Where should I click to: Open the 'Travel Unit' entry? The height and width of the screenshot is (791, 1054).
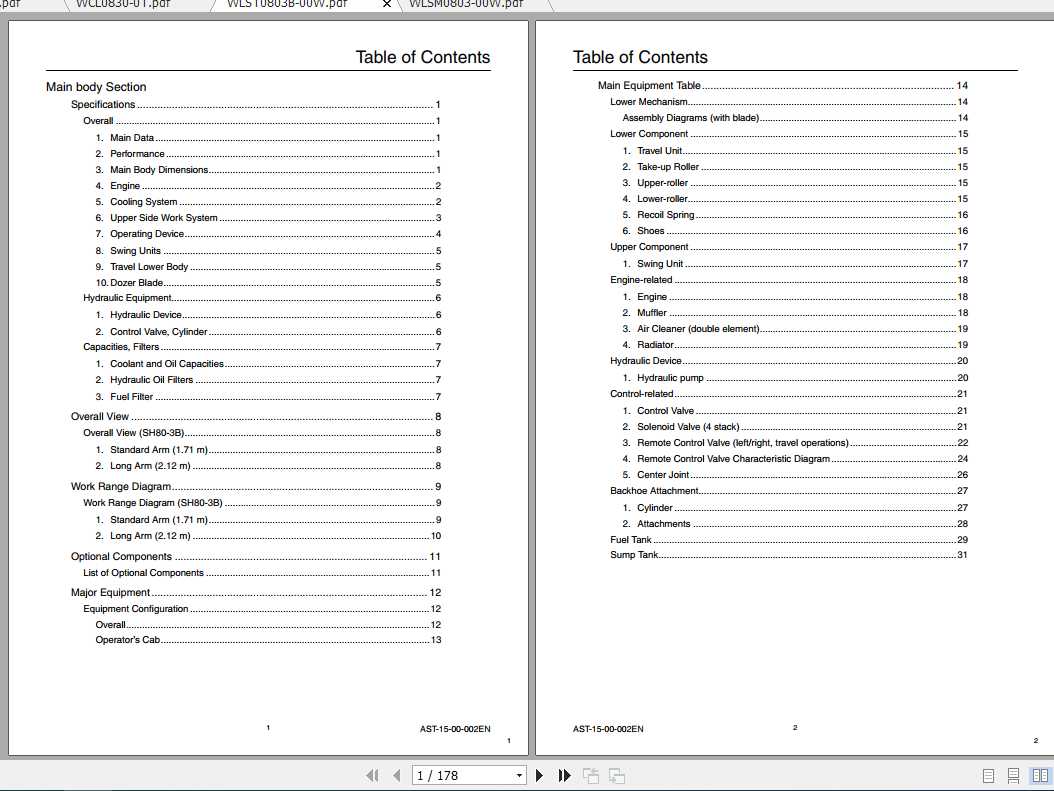click(x=795, y=151)
